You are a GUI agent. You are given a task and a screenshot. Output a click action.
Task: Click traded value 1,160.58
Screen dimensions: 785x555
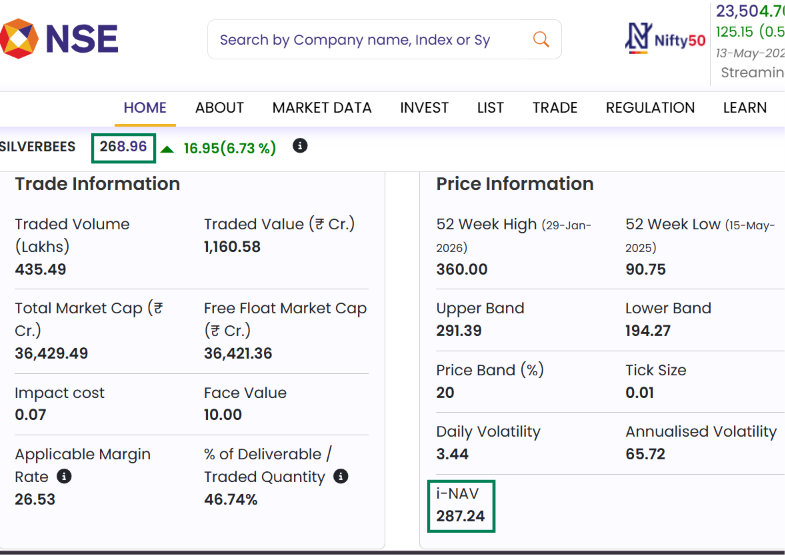pyautogui.click(x=232, y=247)
